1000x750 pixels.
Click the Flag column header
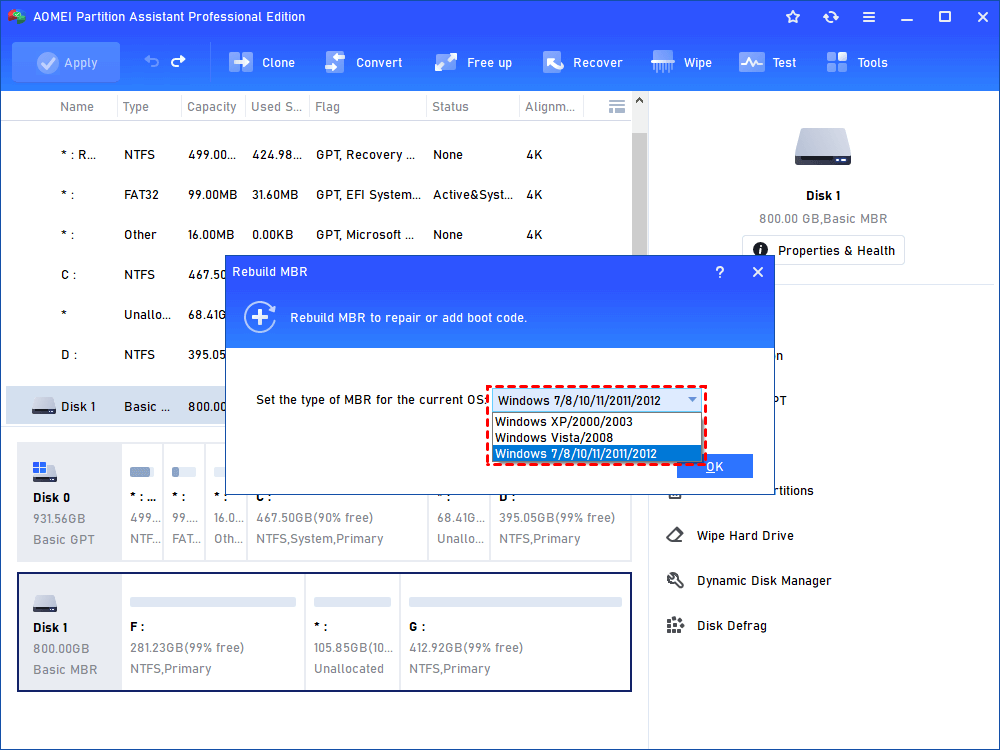click(327, 107)
